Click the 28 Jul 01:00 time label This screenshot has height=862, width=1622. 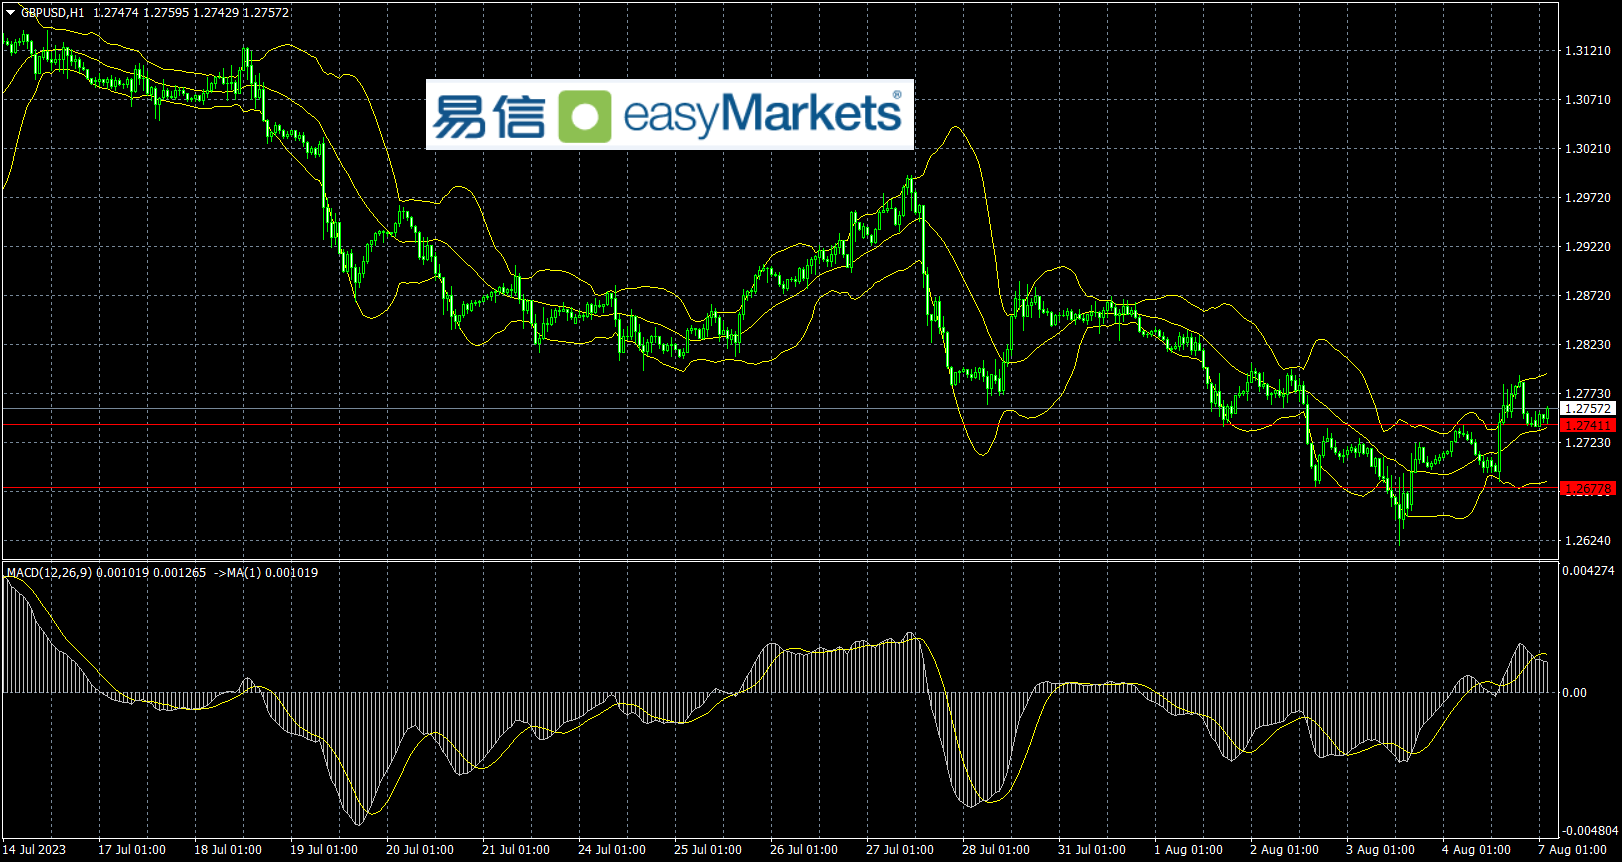pos(996,850)
